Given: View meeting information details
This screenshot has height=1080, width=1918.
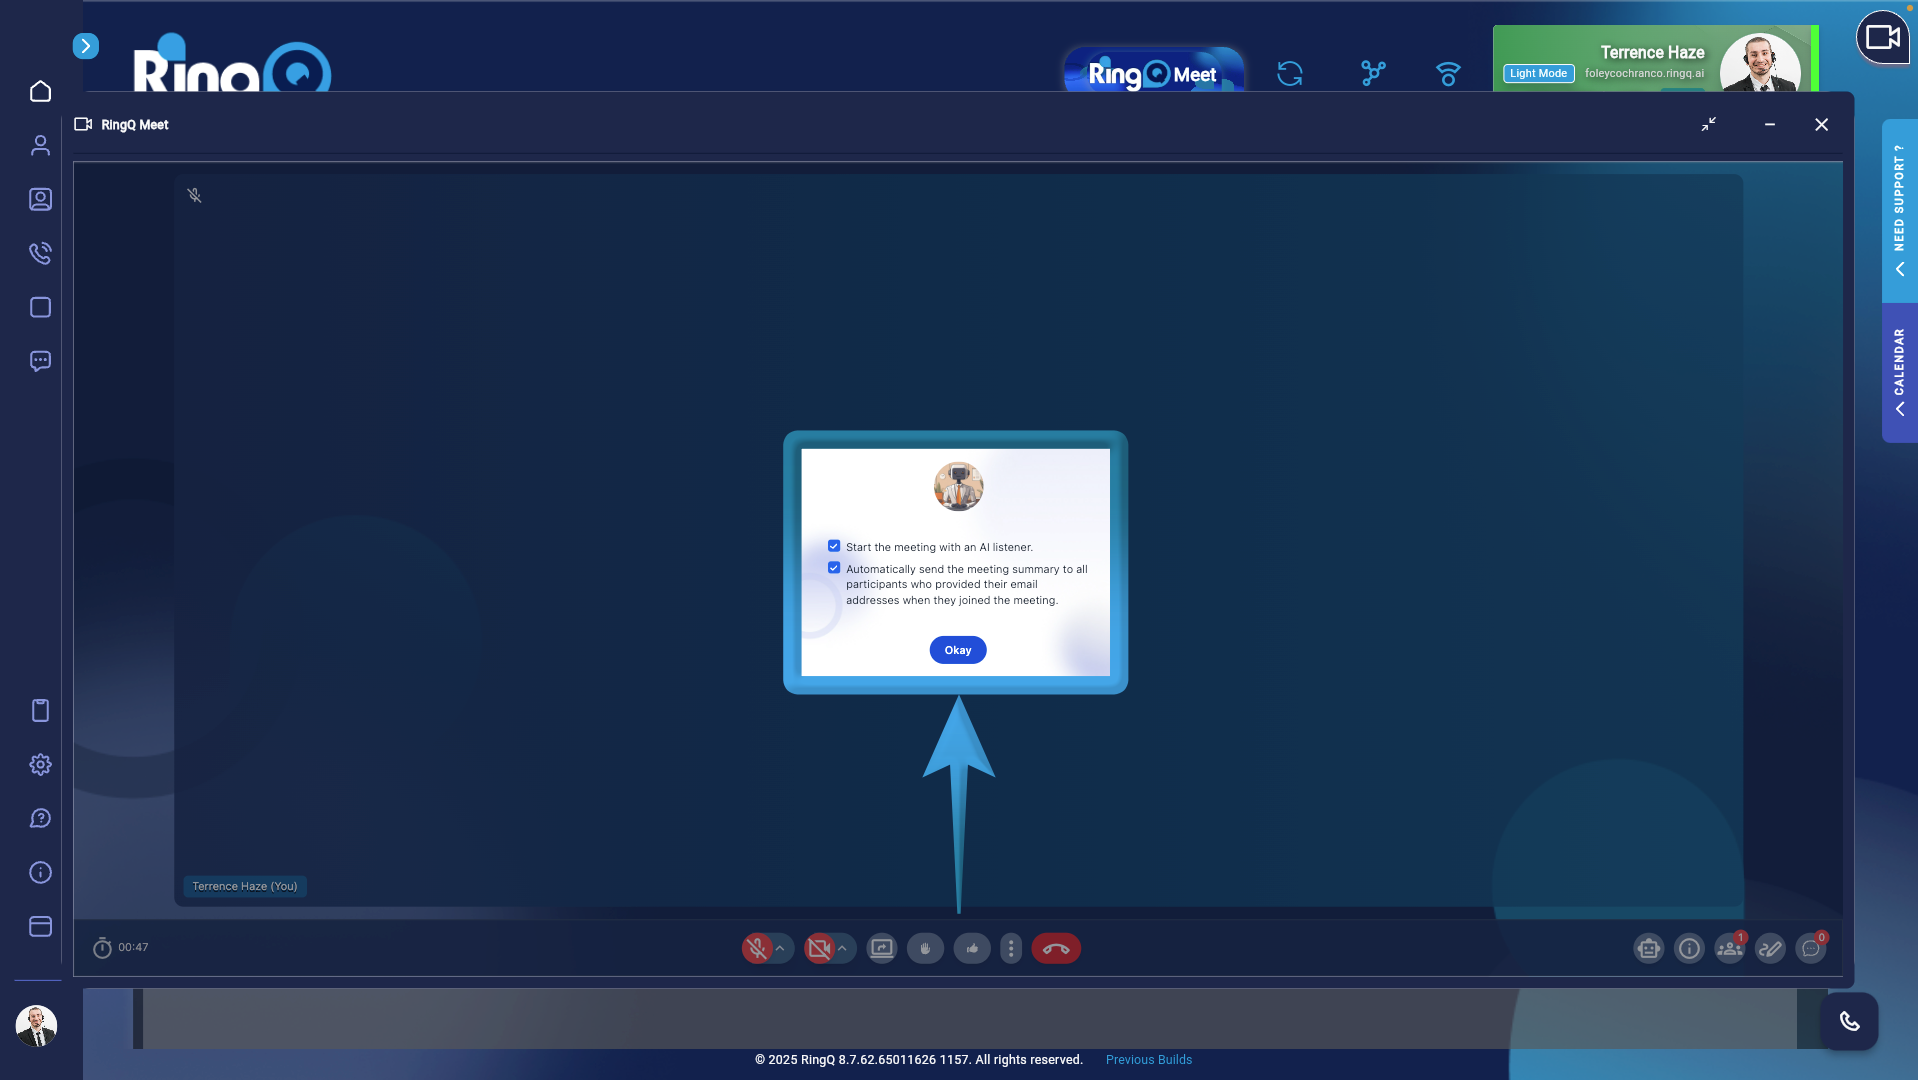Looking at the screenshot, I should [x=1689, y=948].
